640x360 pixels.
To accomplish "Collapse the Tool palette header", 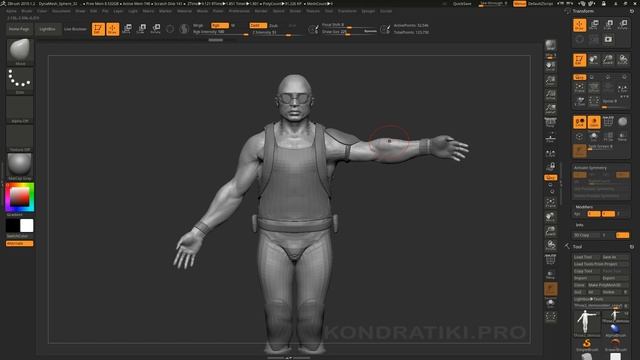I will click(577, 247).
